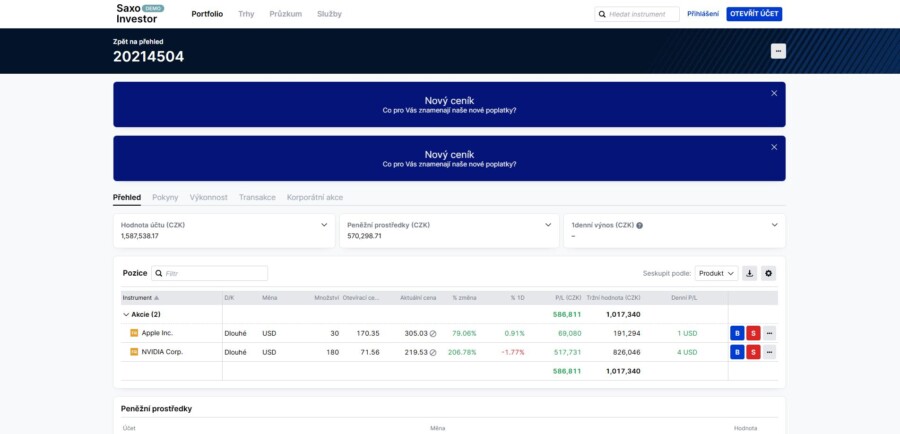Open the Trhy menu
The image size is (900, 434).
point(246,14)
